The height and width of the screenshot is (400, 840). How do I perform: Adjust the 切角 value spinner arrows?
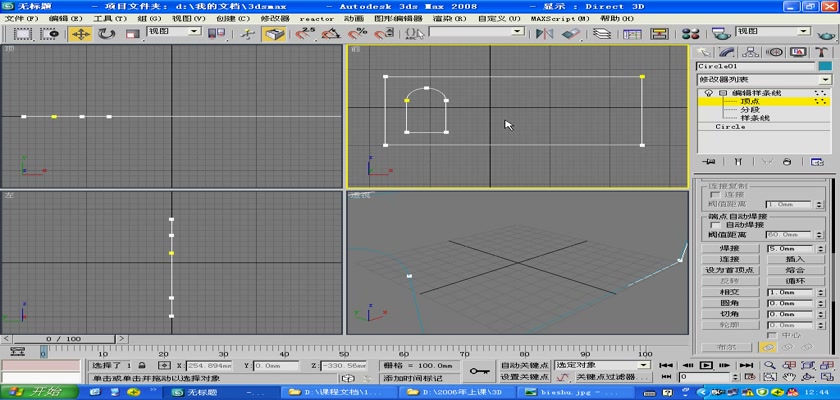click(x=820, y=314)
